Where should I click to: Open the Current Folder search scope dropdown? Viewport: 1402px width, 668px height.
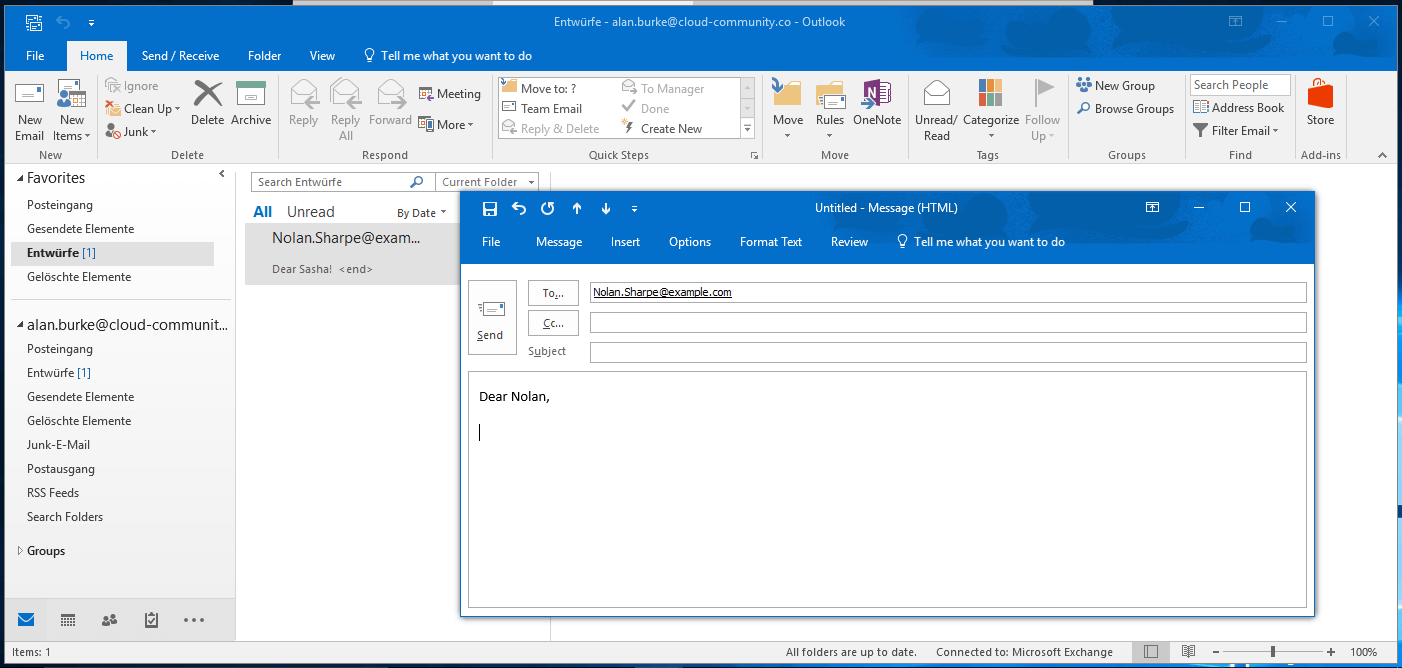click(487, 181)
